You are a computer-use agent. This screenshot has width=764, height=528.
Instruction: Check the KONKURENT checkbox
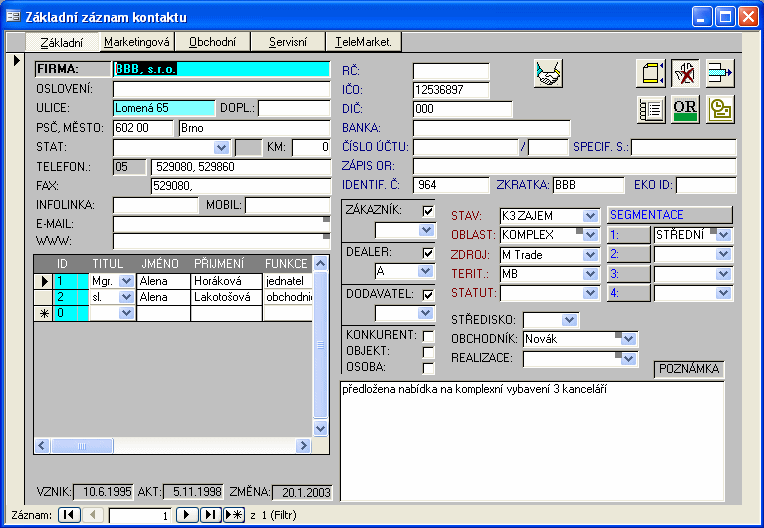click(428, 336)
